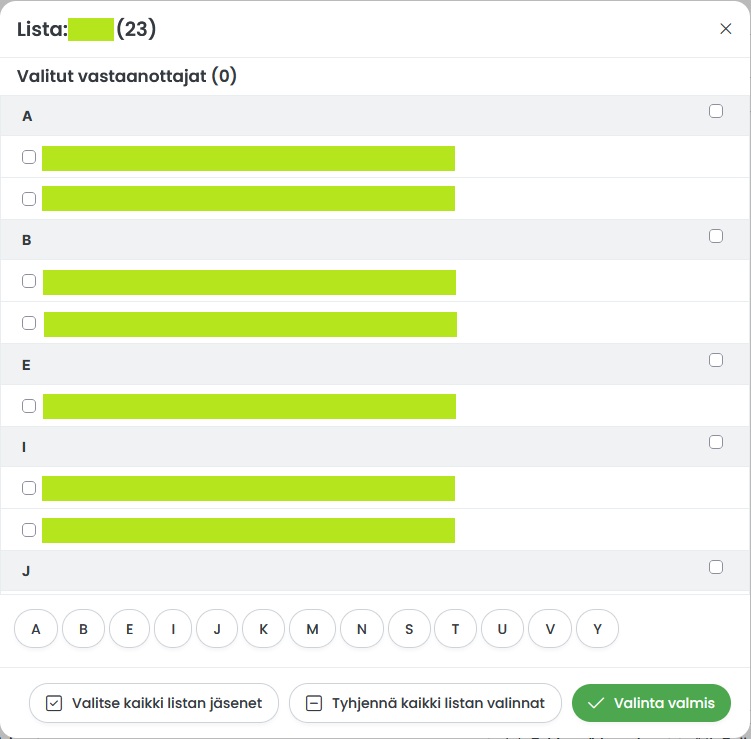
Task: Select all recipients in group E
Action: tap(716, 360)
